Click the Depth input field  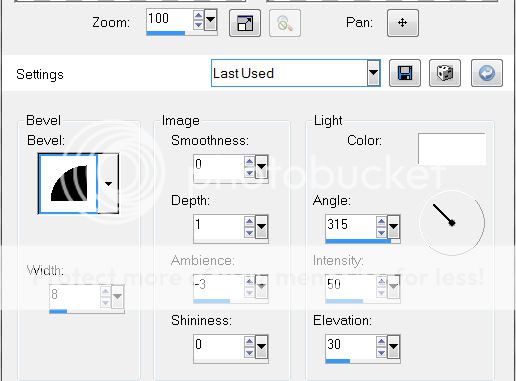(219, 227)
